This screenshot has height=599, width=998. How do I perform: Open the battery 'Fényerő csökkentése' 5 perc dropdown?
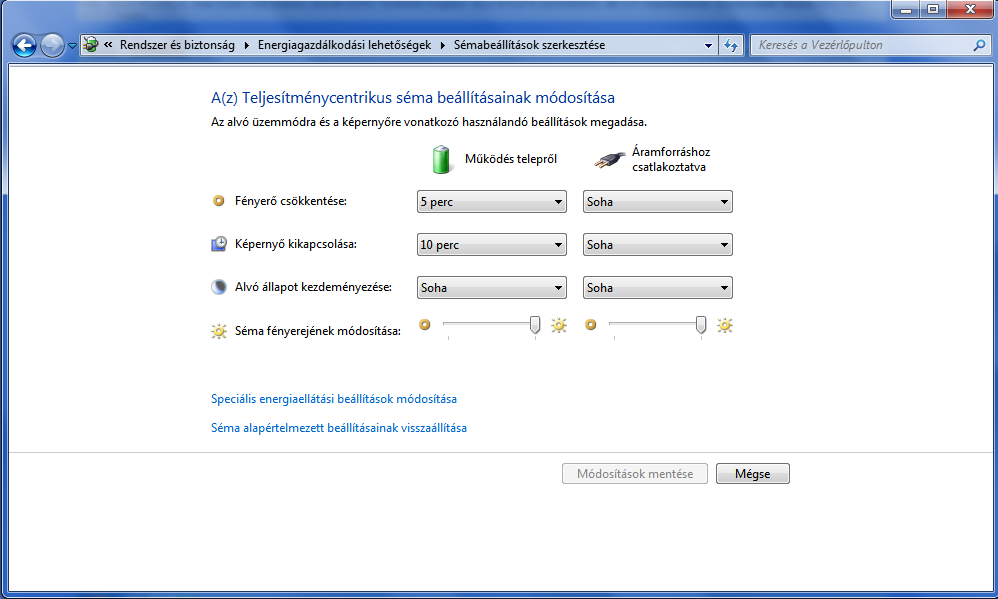pyautogui.click(x=491, y=202)
